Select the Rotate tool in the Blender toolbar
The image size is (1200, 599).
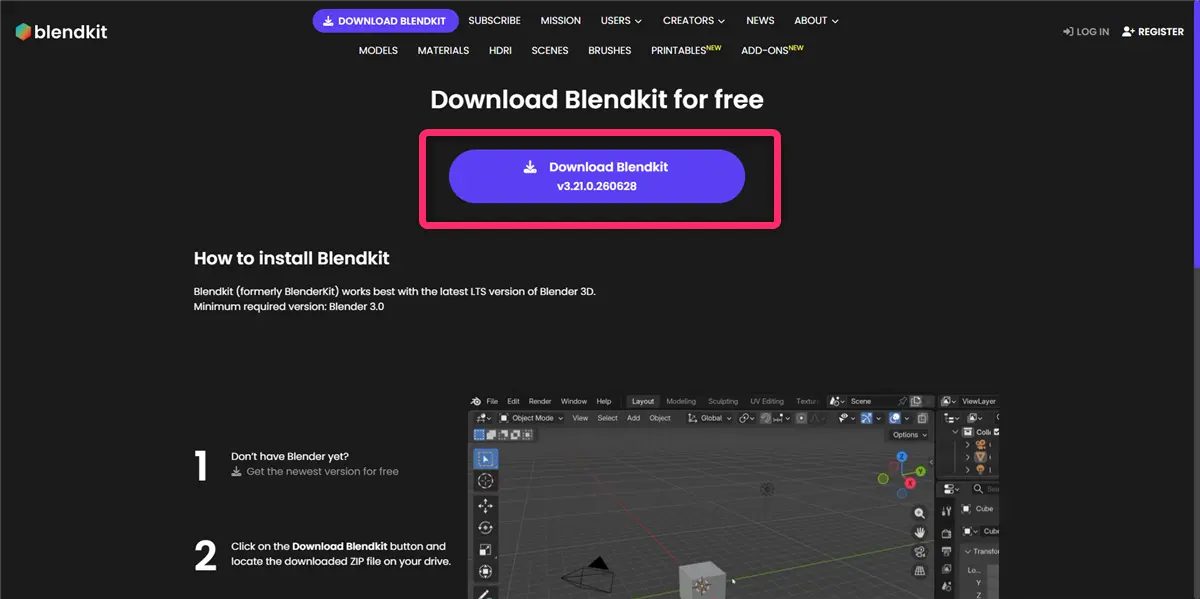click(486, 528)
